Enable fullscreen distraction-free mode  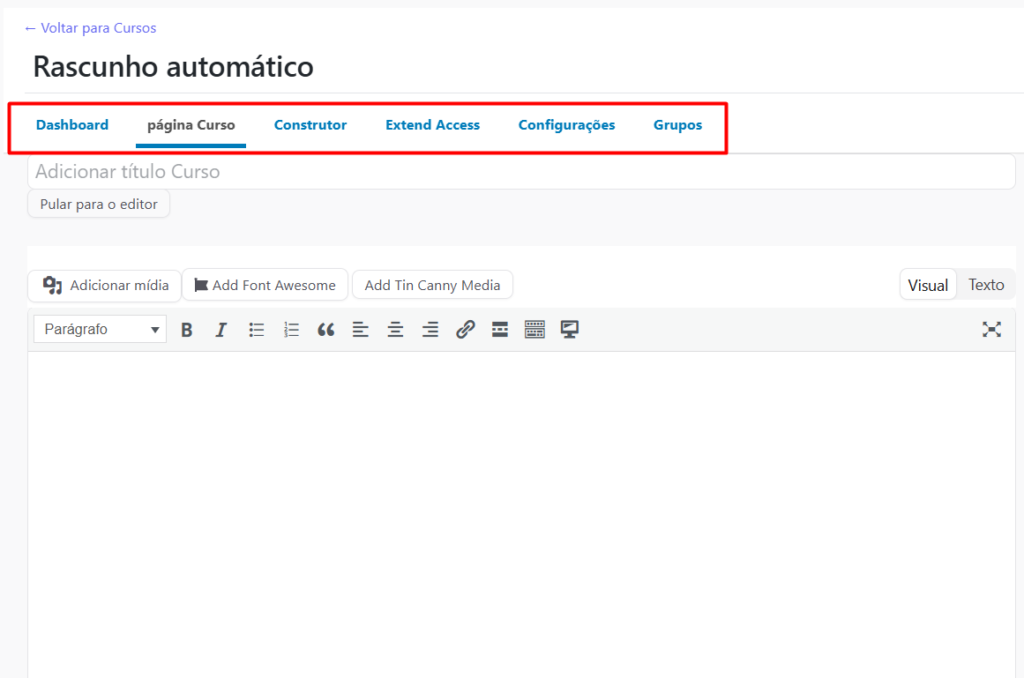(991, 330)
